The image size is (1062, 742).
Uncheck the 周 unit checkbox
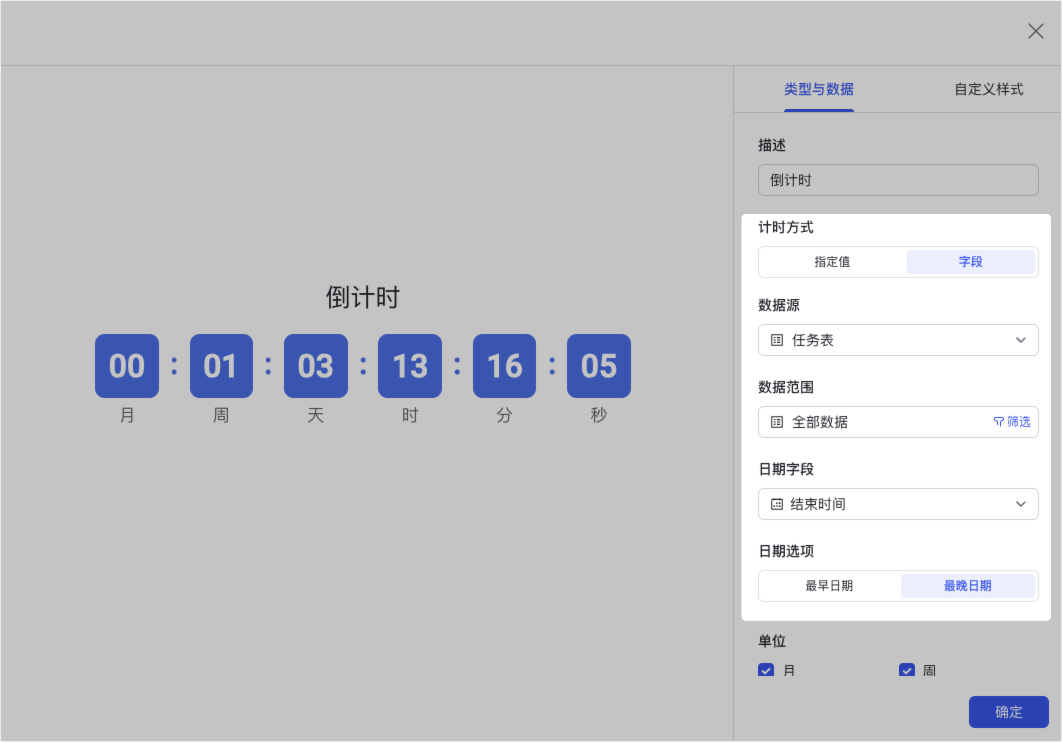(907, 670)
